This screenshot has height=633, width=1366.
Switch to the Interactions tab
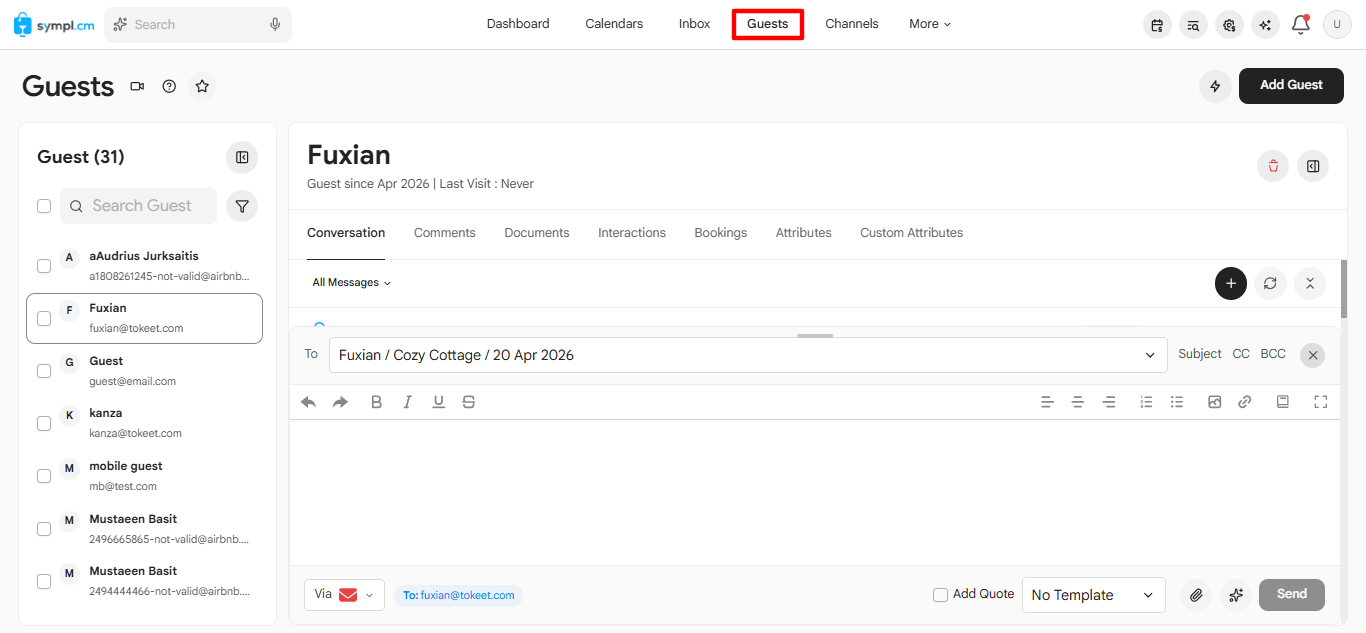point(632,233)
